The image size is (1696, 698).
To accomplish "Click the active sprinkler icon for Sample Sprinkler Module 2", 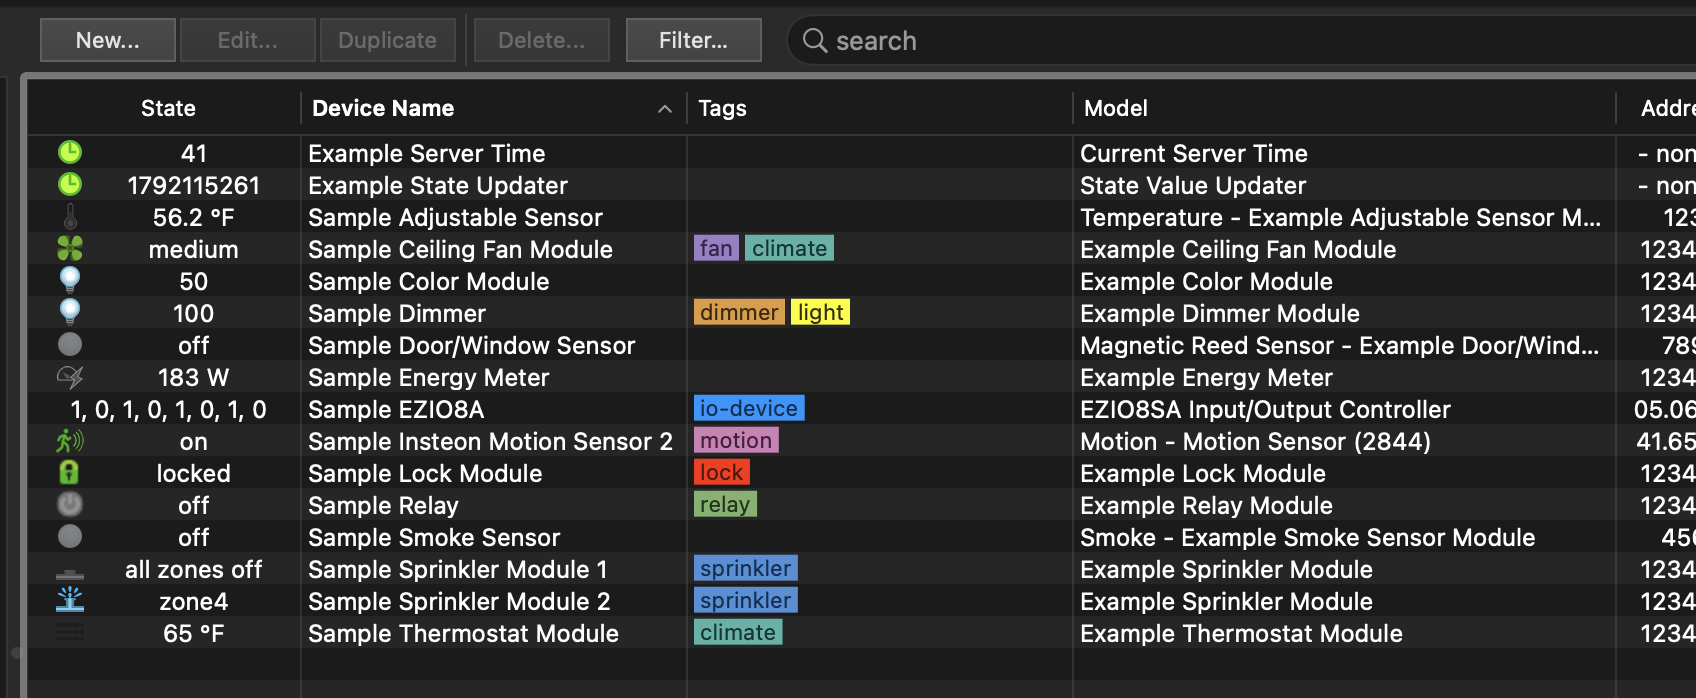I will click(x=70, y=599).
